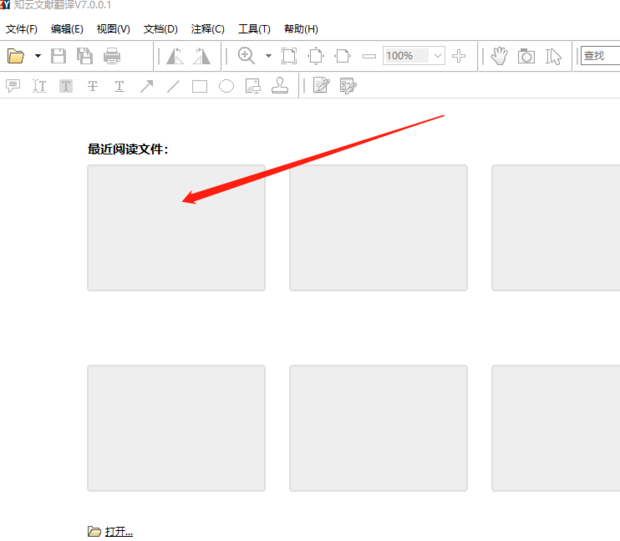This screenshot has height=541, width=620.
Task: Select the highlight text tool
Action: click(x=66, y=86)
